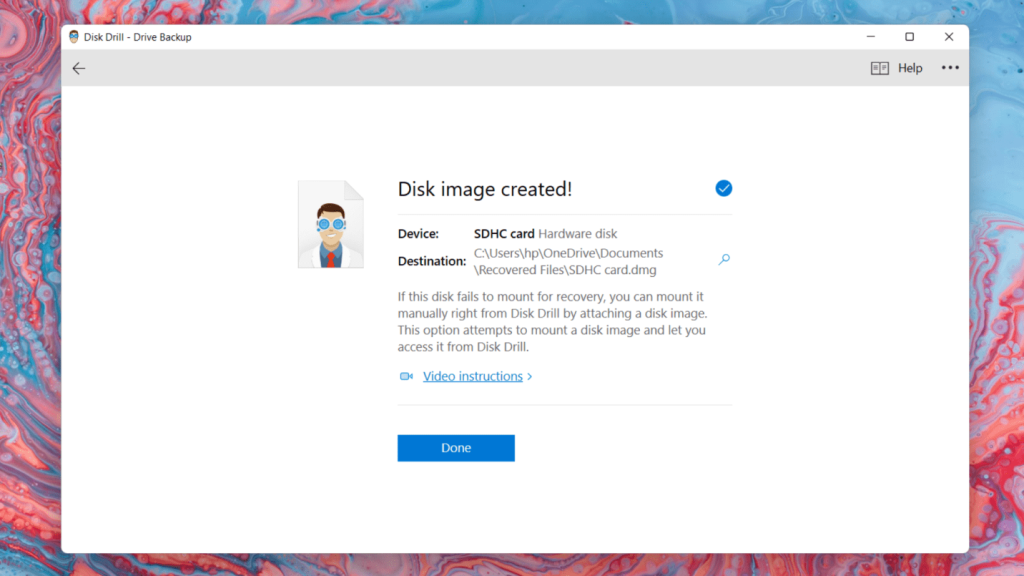
Task: Click the magnifier icon beside destination path
Action: pyautogui.click(x=724, y=260)
